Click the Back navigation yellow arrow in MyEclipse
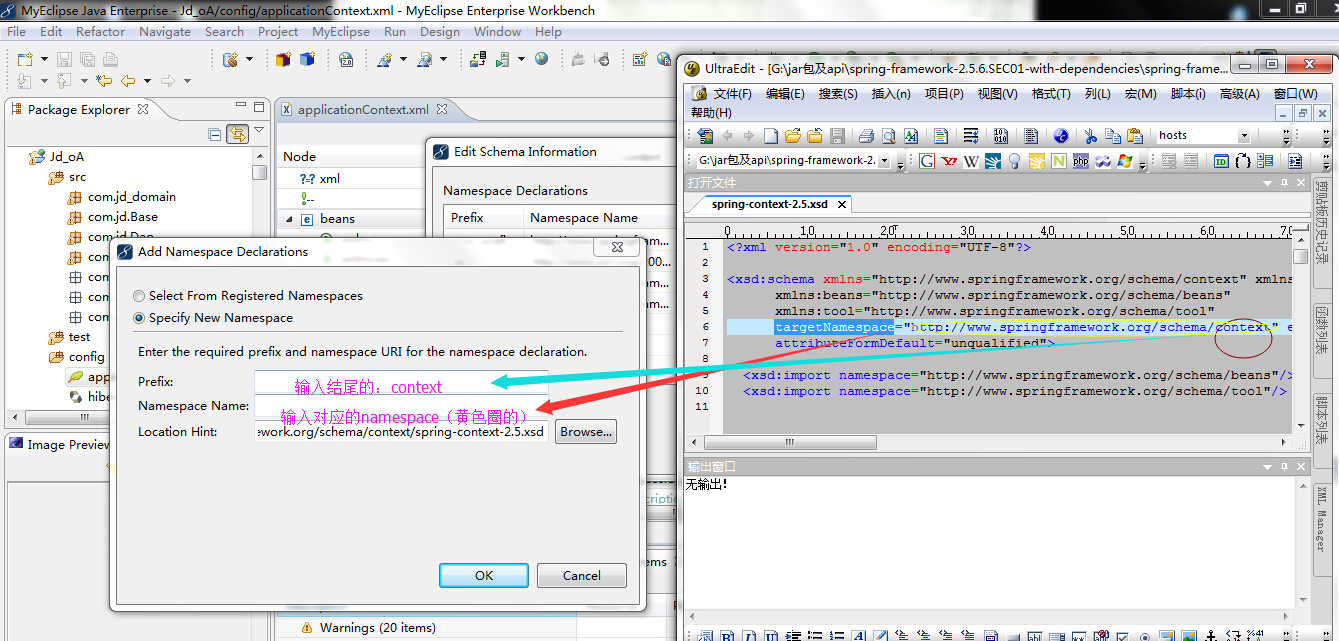The width and height of the screenshot is (1339, 641). point(127,81)
